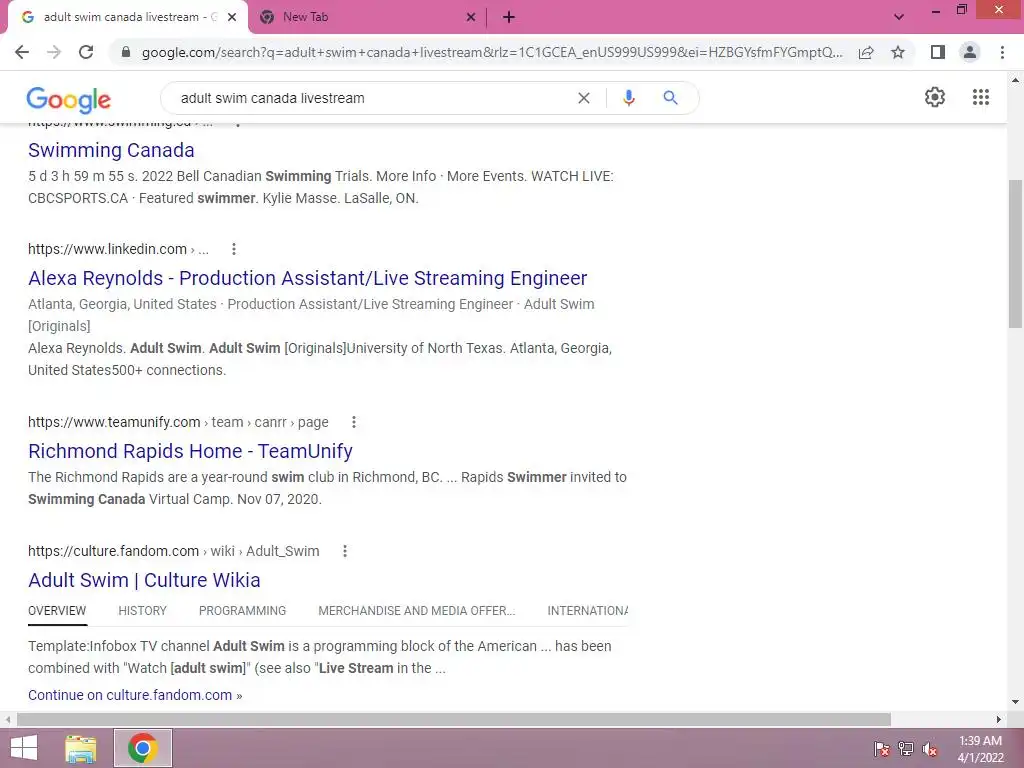Image resolution: width=1024 pixels, height=768 pixels.
Task: Click the browser address bar URL
Action: [492, 52]
